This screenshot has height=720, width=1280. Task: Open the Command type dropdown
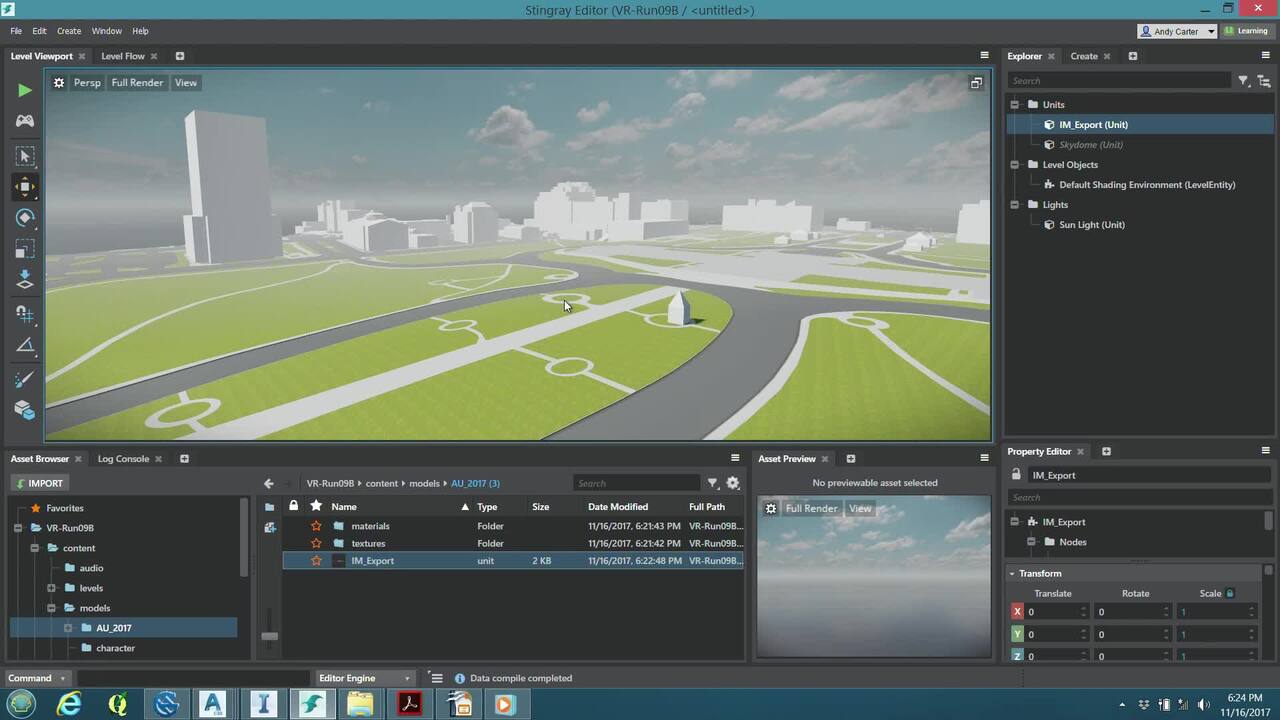38,678
